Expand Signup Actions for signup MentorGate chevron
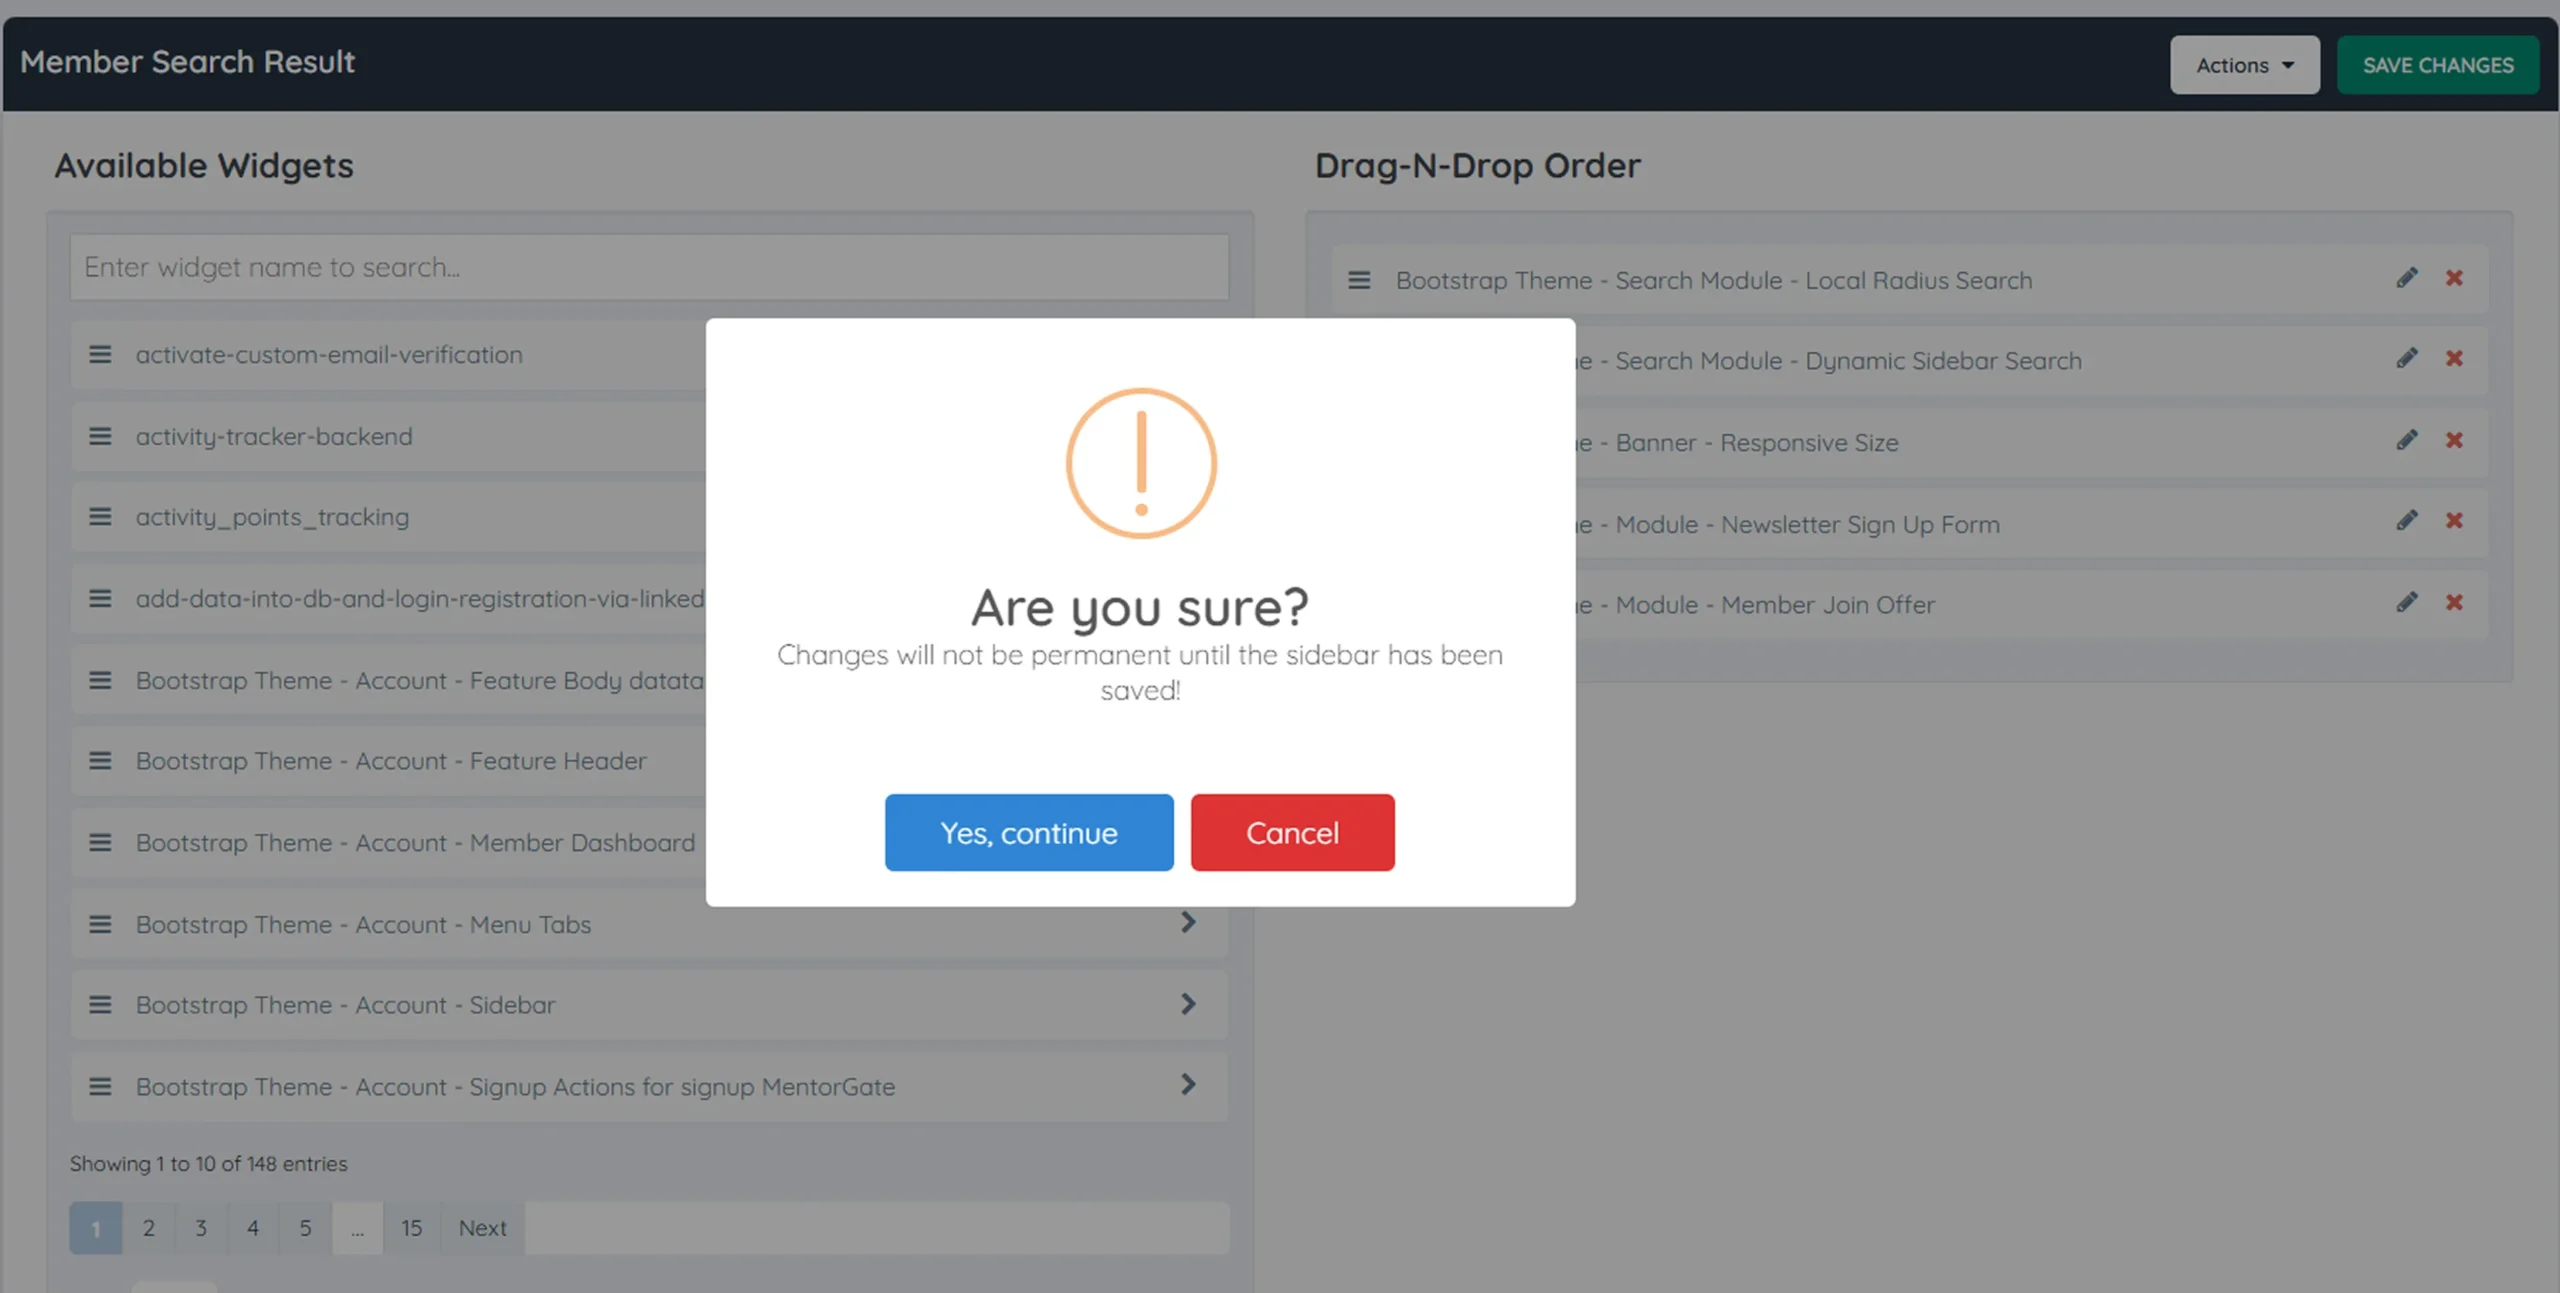The height and width of the screenshot is (1293, 2560). pos(1188,1085)
